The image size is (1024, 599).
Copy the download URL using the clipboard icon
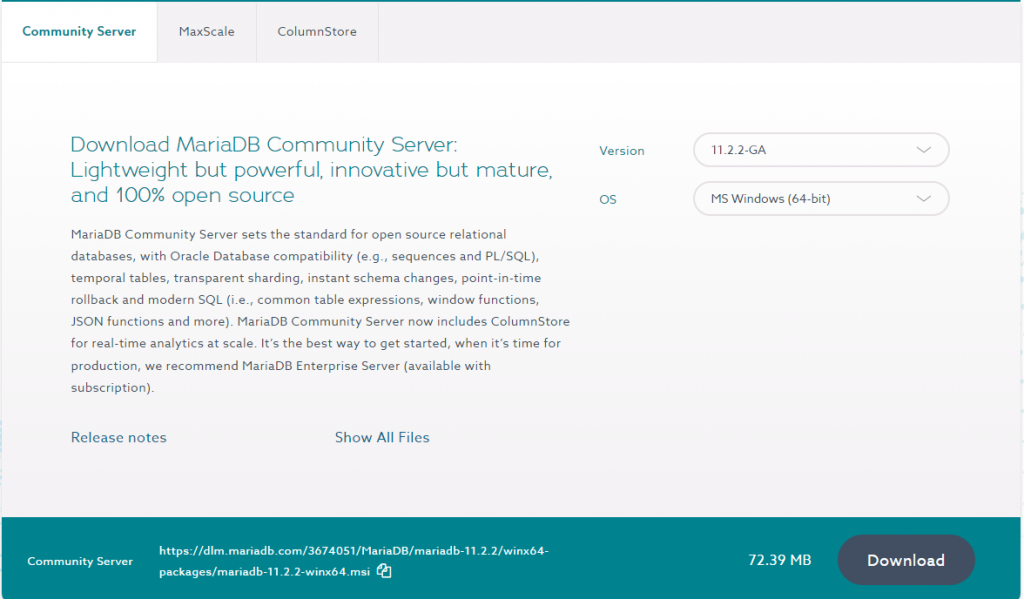384,571
